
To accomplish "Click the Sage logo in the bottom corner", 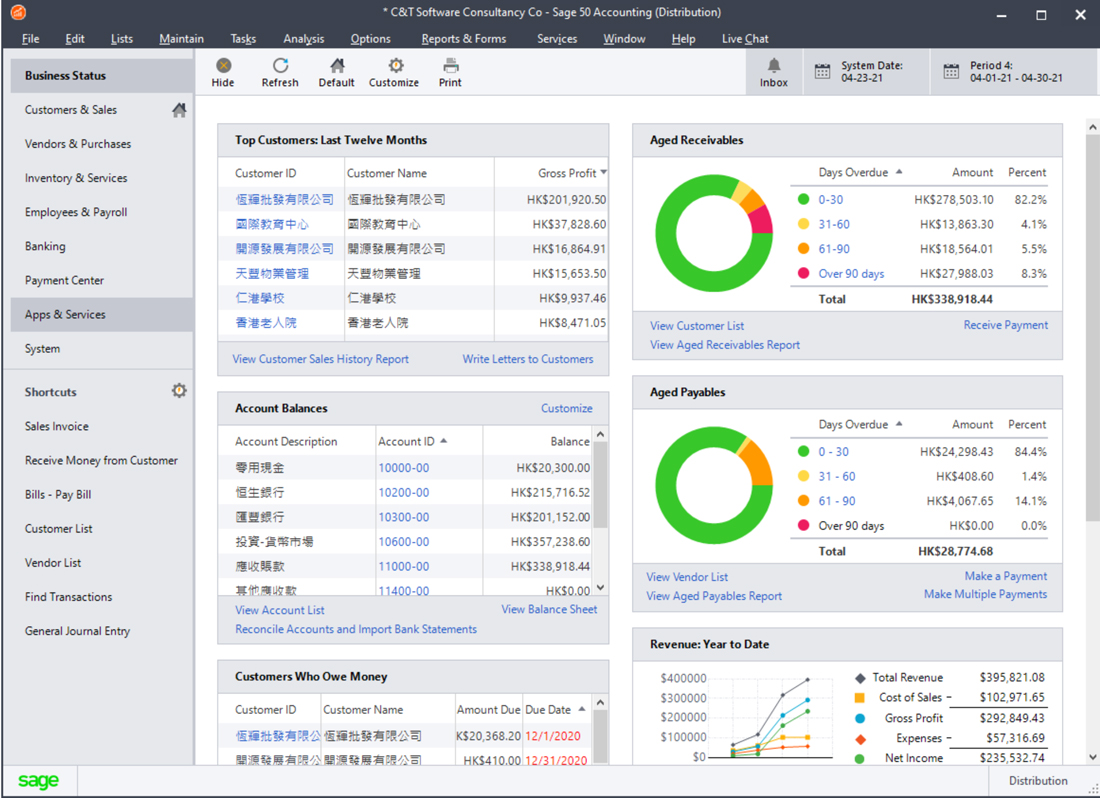I will pos(37,780).
